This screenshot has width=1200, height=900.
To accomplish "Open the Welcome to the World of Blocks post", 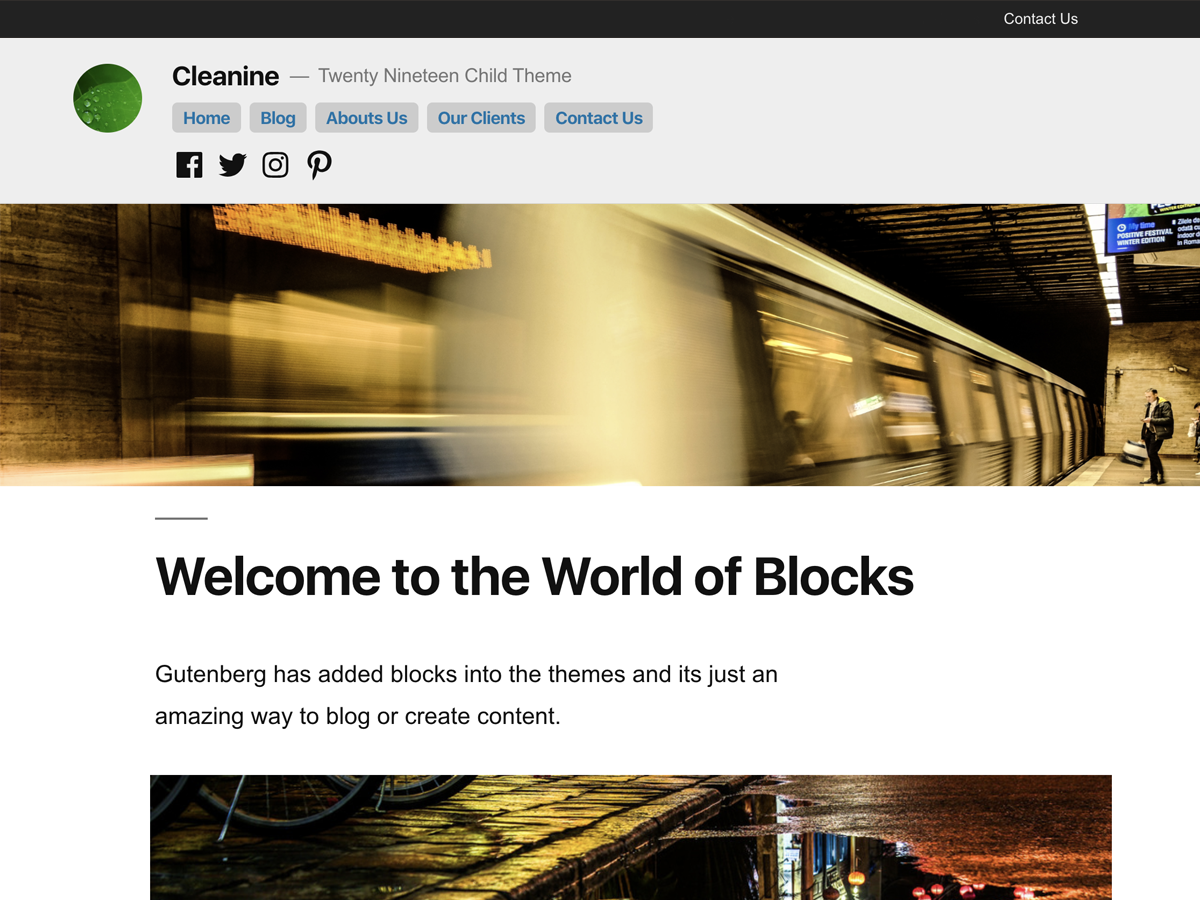I will (534, 577).
